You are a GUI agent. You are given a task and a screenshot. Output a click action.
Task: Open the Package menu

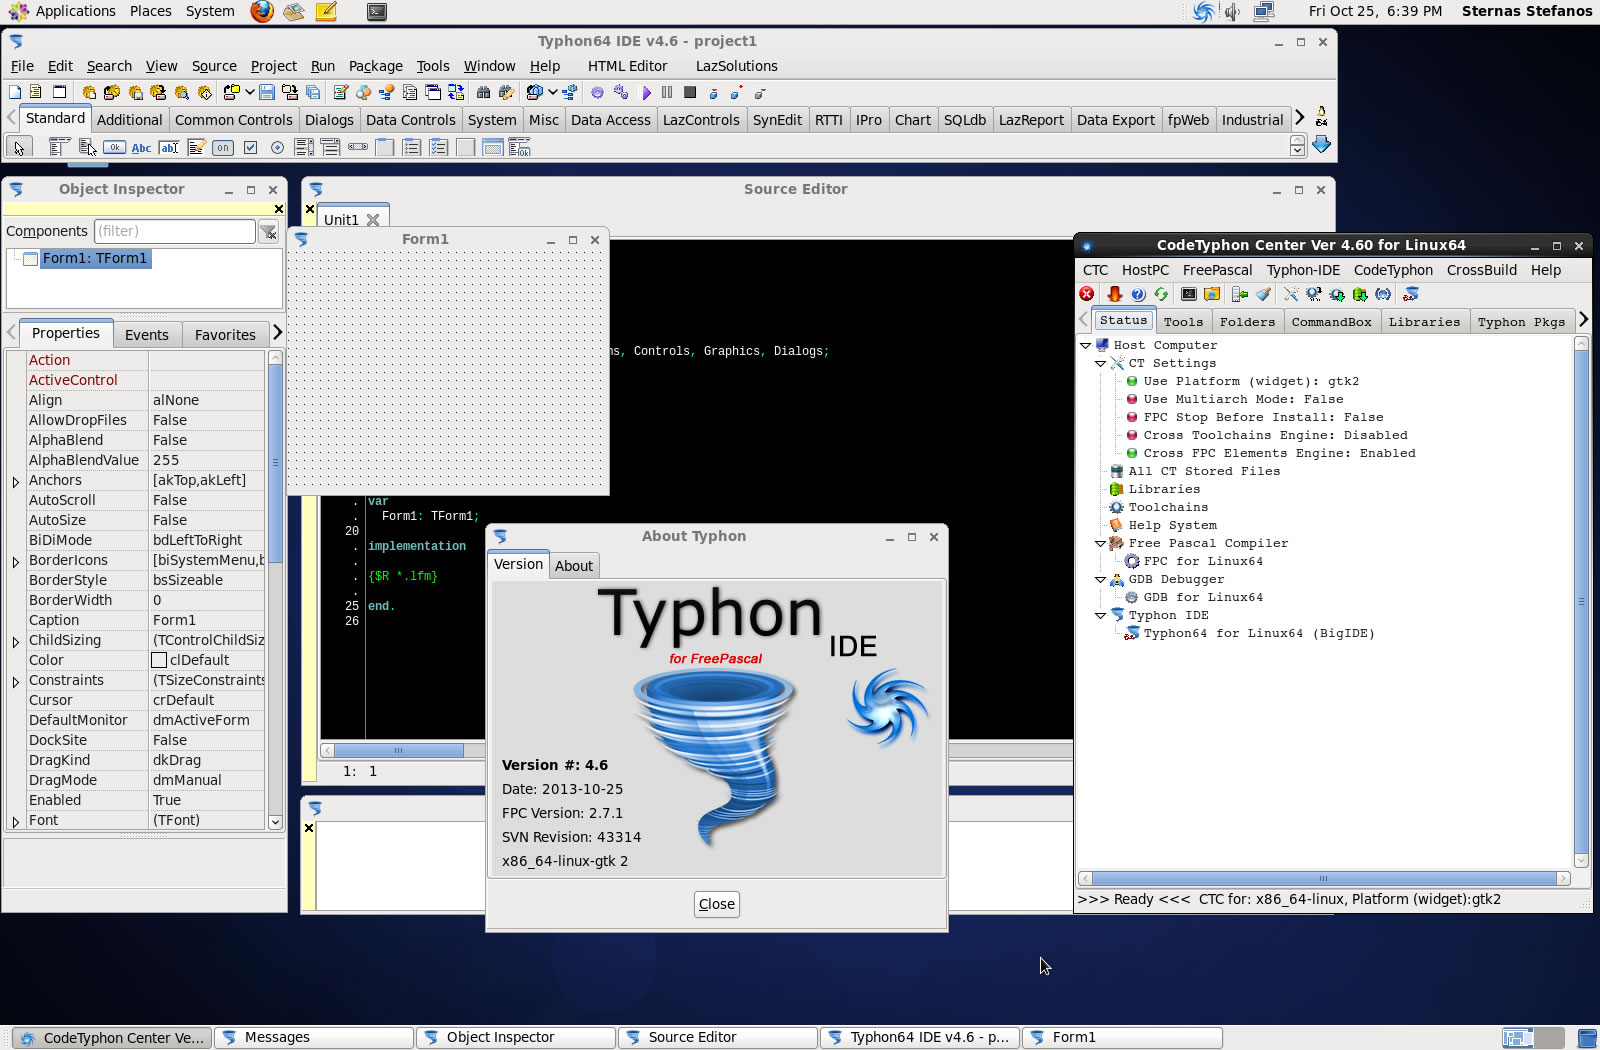375,66
